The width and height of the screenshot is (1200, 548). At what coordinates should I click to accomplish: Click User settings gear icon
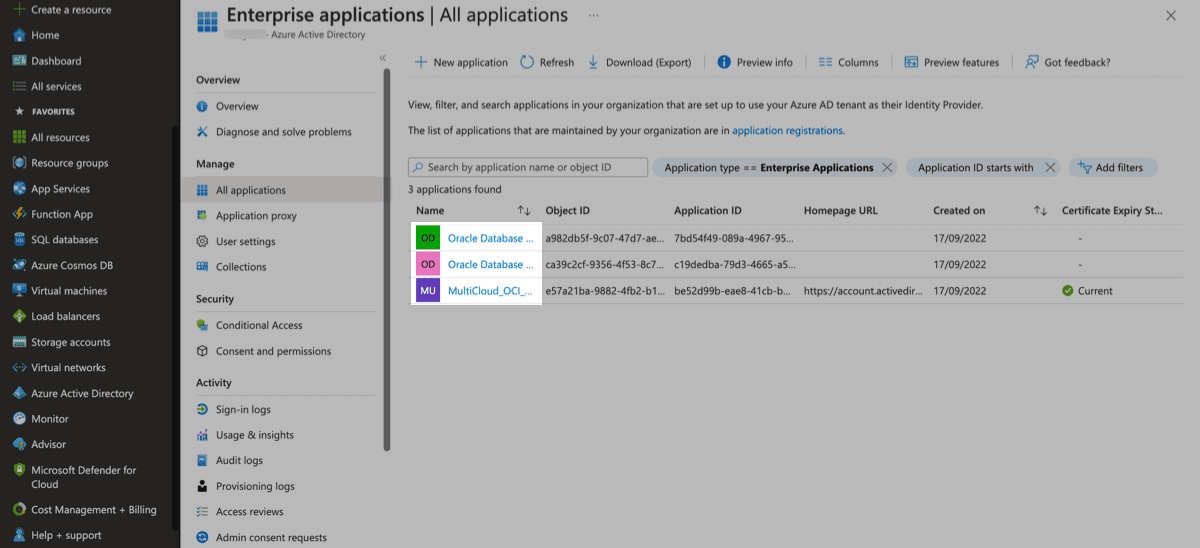[202, 241]
